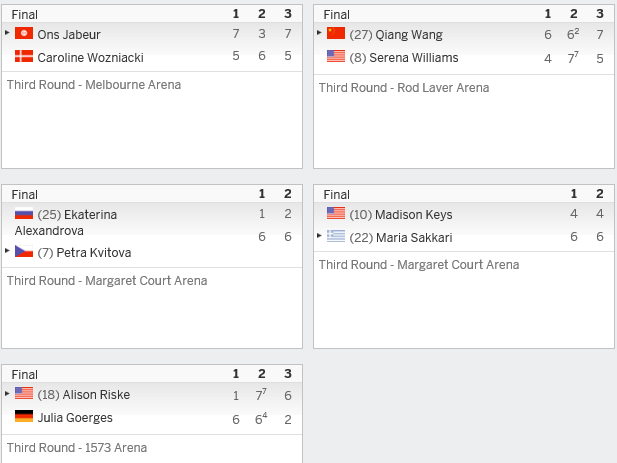617x463 pixels.
Task: Click the winner arrow next to Qiang Wang
Action: coord(319,33)
